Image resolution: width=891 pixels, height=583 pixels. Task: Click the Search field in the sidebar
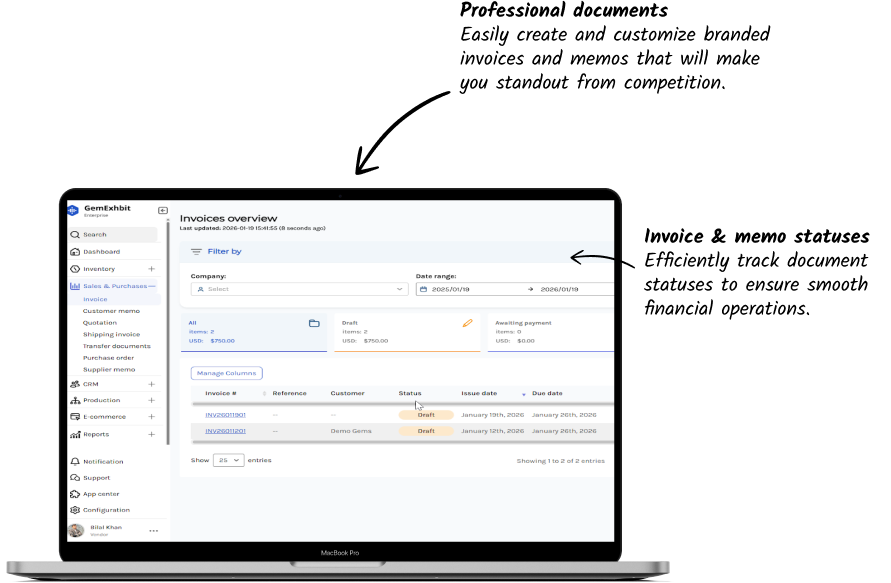pos(112,235)
